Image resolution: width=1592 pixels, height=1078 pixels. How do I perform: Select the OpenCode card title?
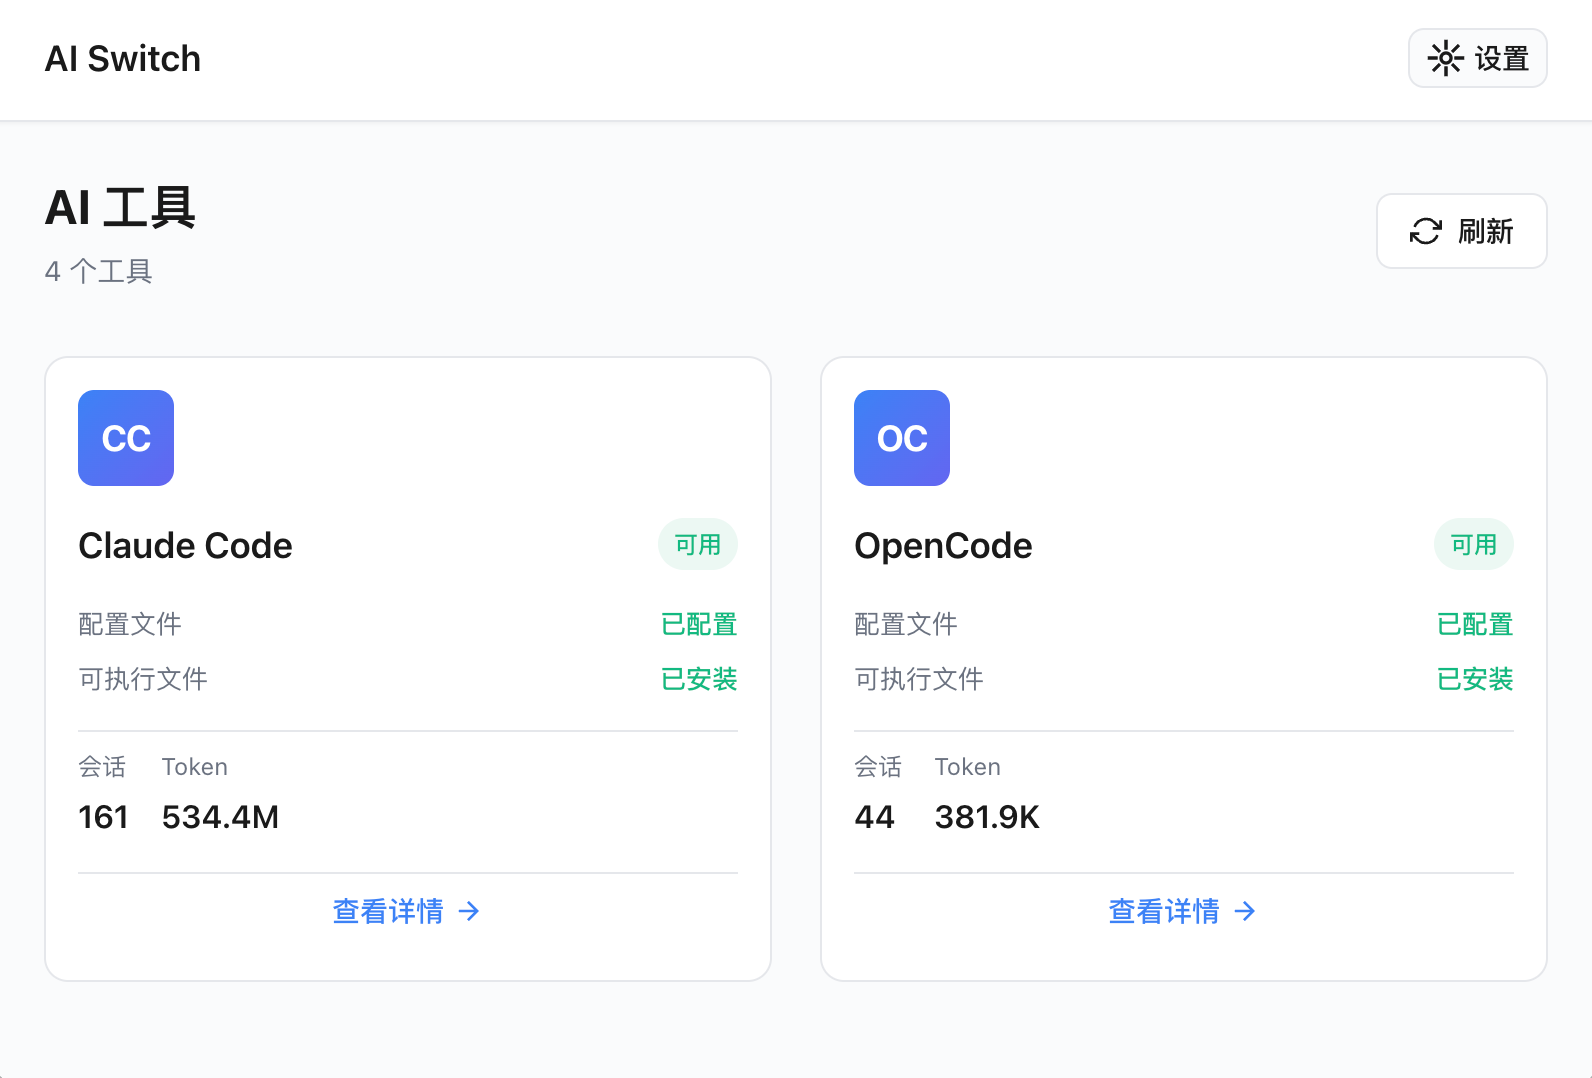point(943,546)
